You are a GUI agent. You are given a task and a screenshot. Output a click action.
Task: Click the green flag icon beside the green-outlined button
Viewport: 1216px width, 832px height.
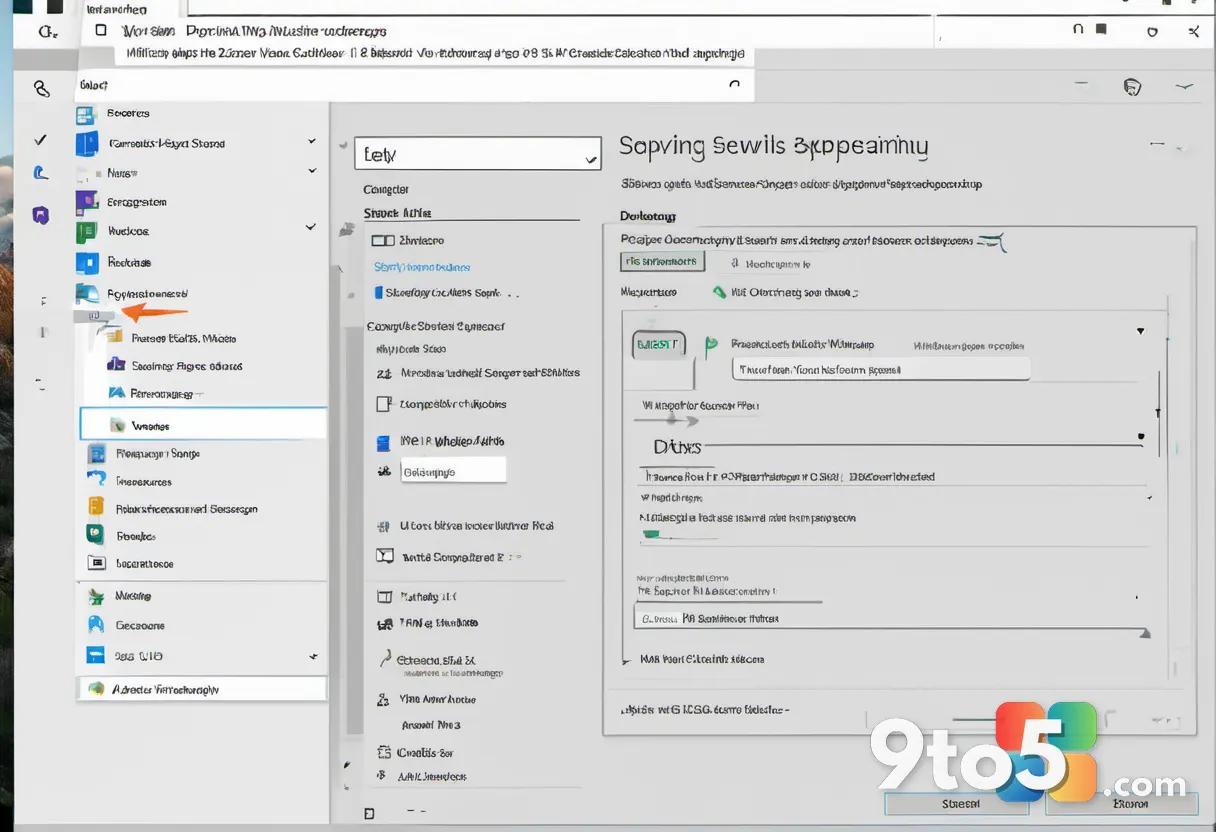[711, 346]
